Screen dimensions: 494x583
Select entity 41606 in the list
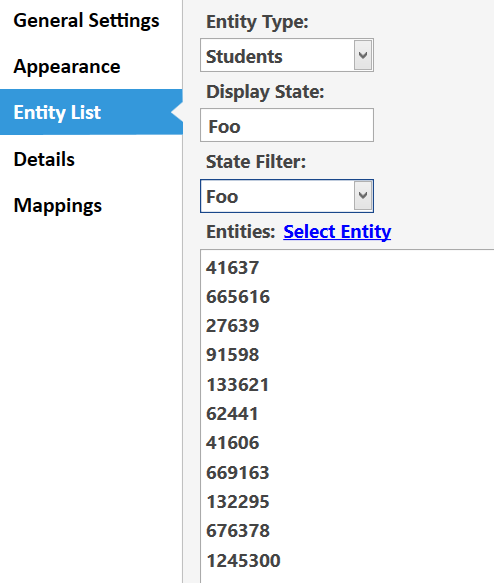coord(232,443)
